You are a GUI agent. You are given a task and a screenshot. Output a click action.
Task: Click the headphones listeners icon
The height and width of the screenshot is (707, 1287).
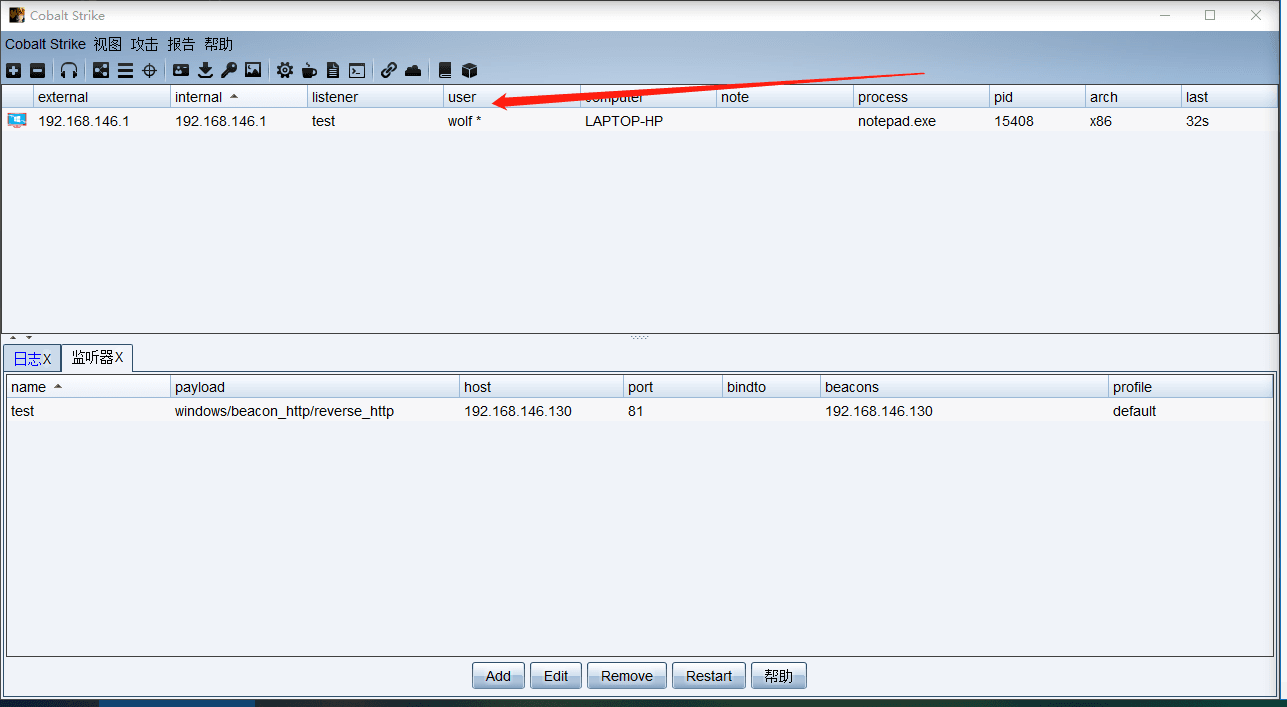[x=69, y=70]
